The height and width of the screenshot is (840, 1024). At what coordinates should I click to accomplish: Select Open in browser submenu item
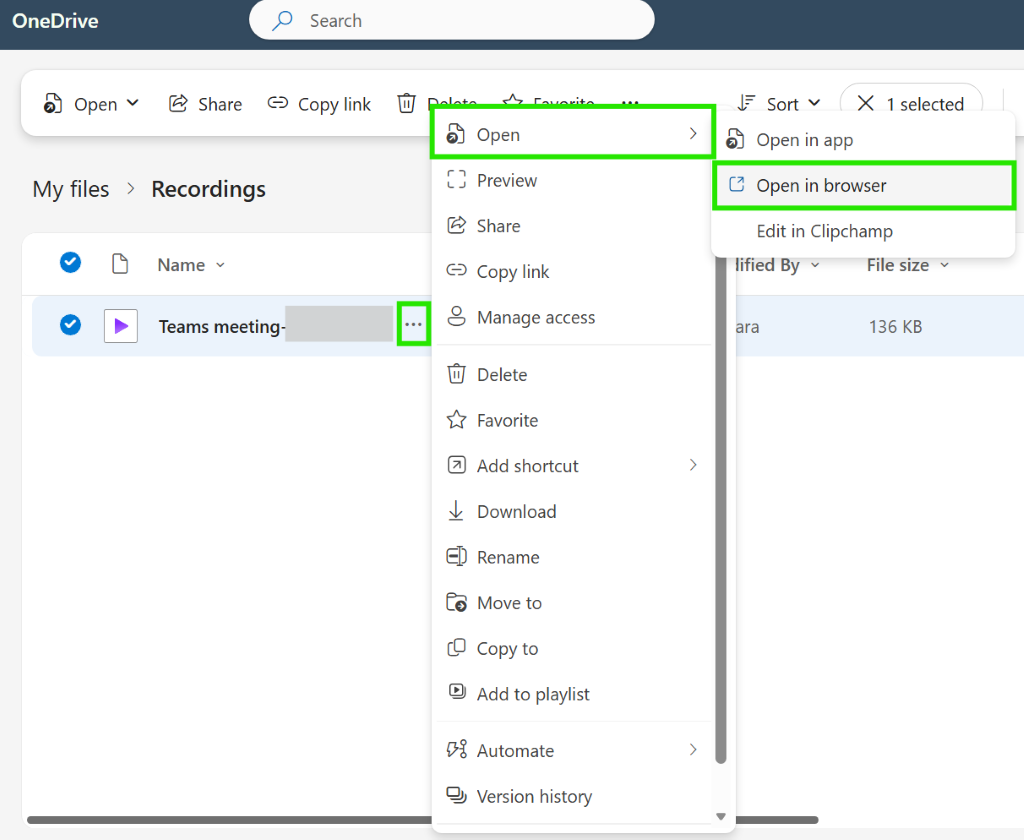coord(863,186)
